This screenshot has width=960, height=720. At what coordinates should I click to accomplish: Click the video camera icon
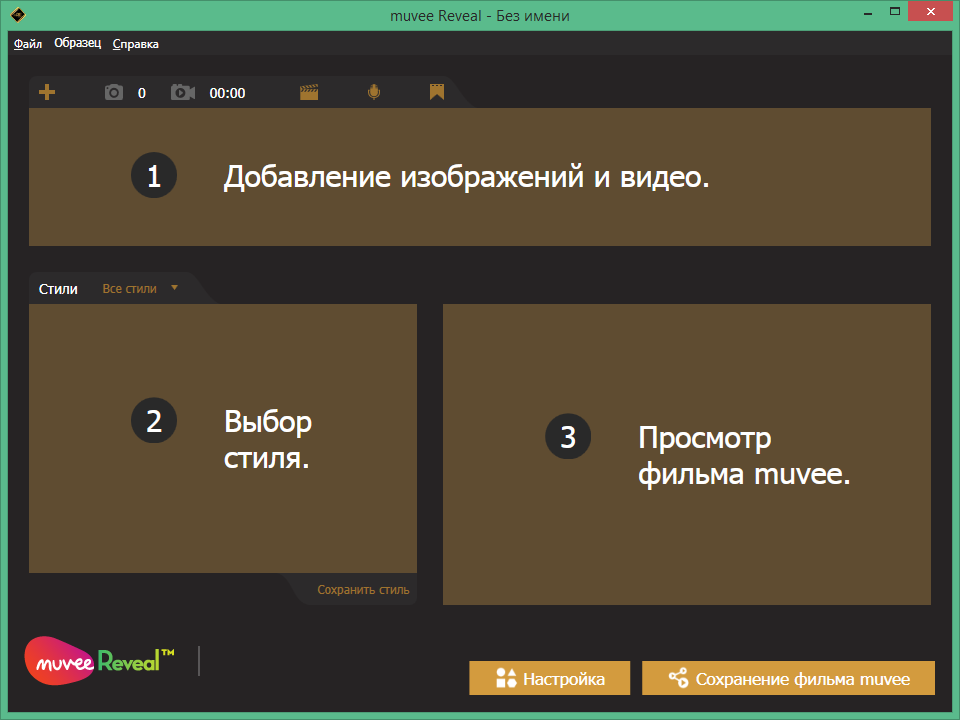(182, 92)
